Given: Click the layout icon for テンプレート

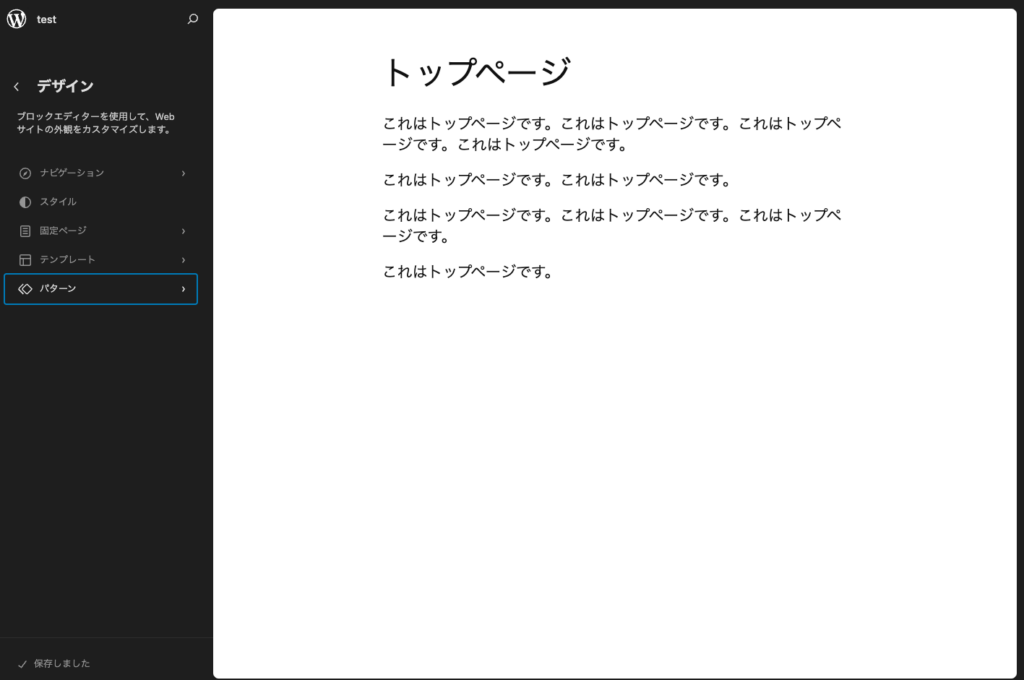Looking at the screenshot, I should point(25,260).
